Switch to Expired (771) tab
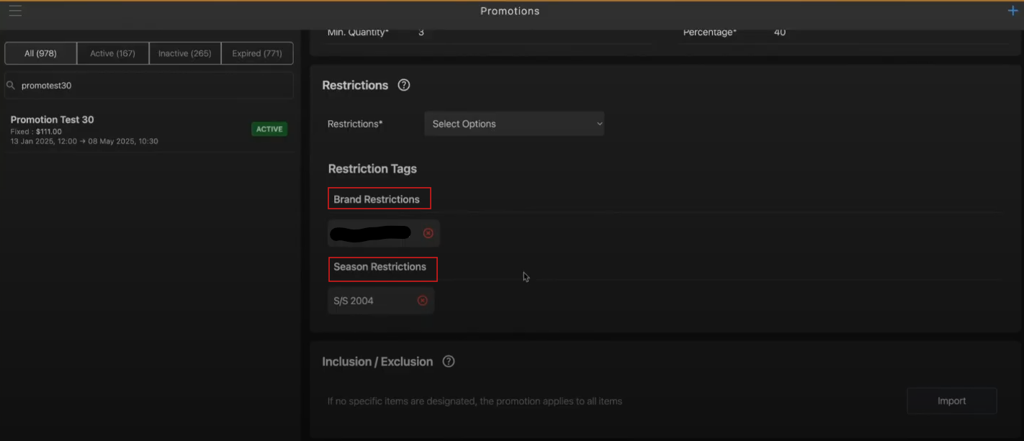 click(257, 54)
